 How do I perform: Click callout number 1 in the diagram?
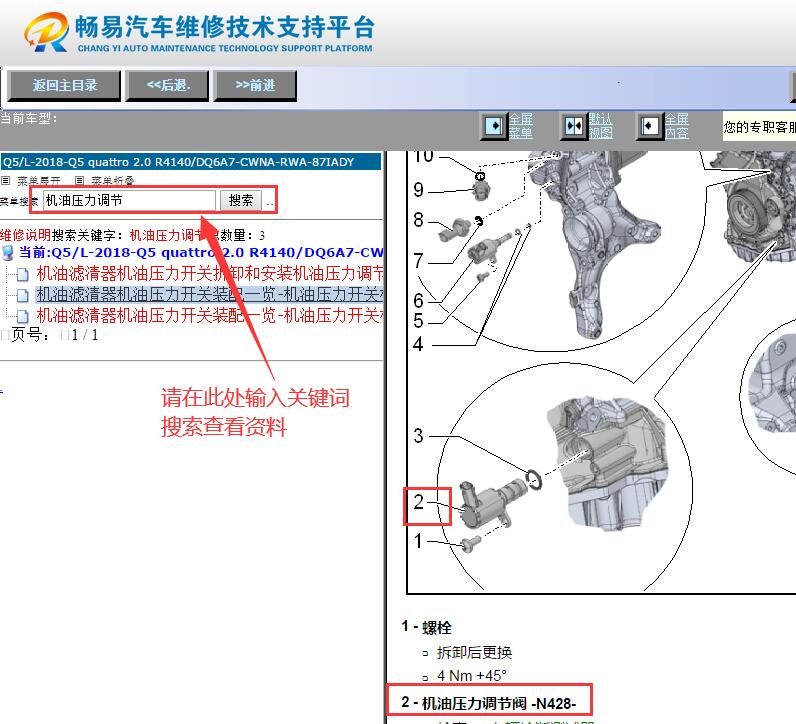(418, 541)
